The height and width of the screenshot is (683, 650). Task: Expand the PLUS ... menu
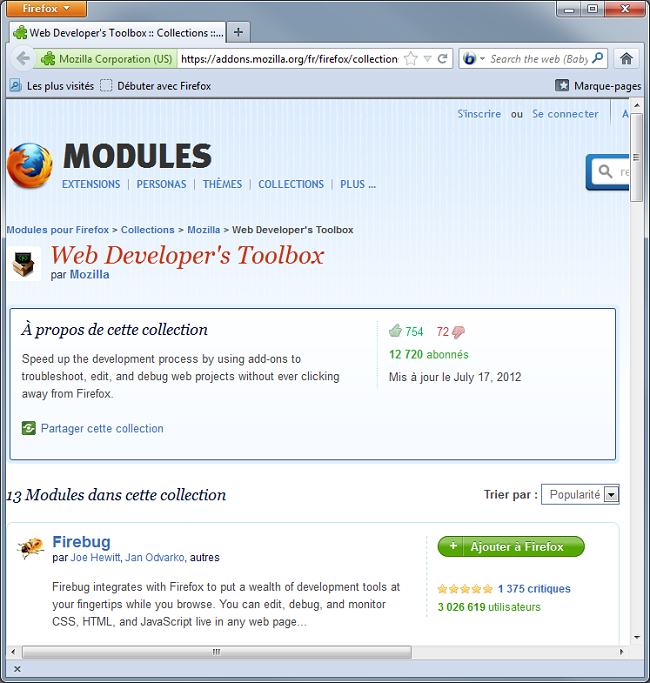[358, 184]
